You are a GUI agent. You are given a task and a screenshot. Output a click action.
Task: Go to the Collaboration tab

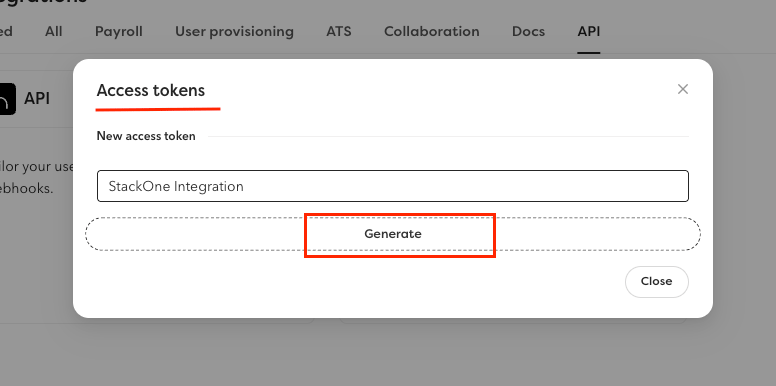click(x=432, y=32)
